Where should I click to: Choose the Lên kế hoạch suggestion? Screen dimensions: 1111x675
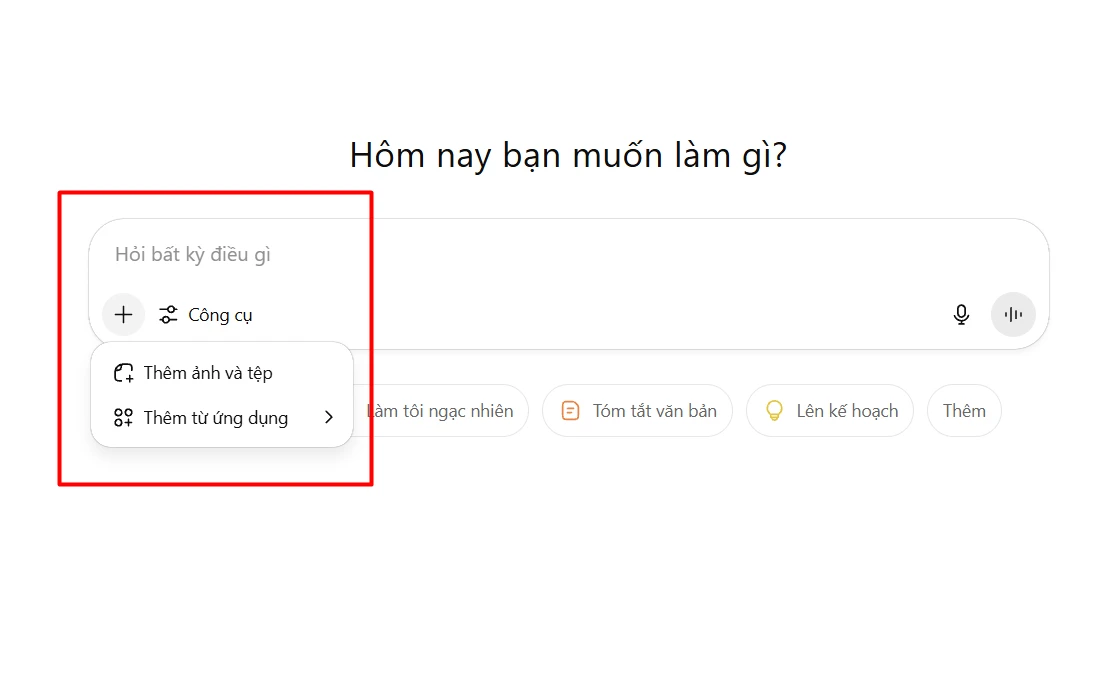tap(830, 411)
